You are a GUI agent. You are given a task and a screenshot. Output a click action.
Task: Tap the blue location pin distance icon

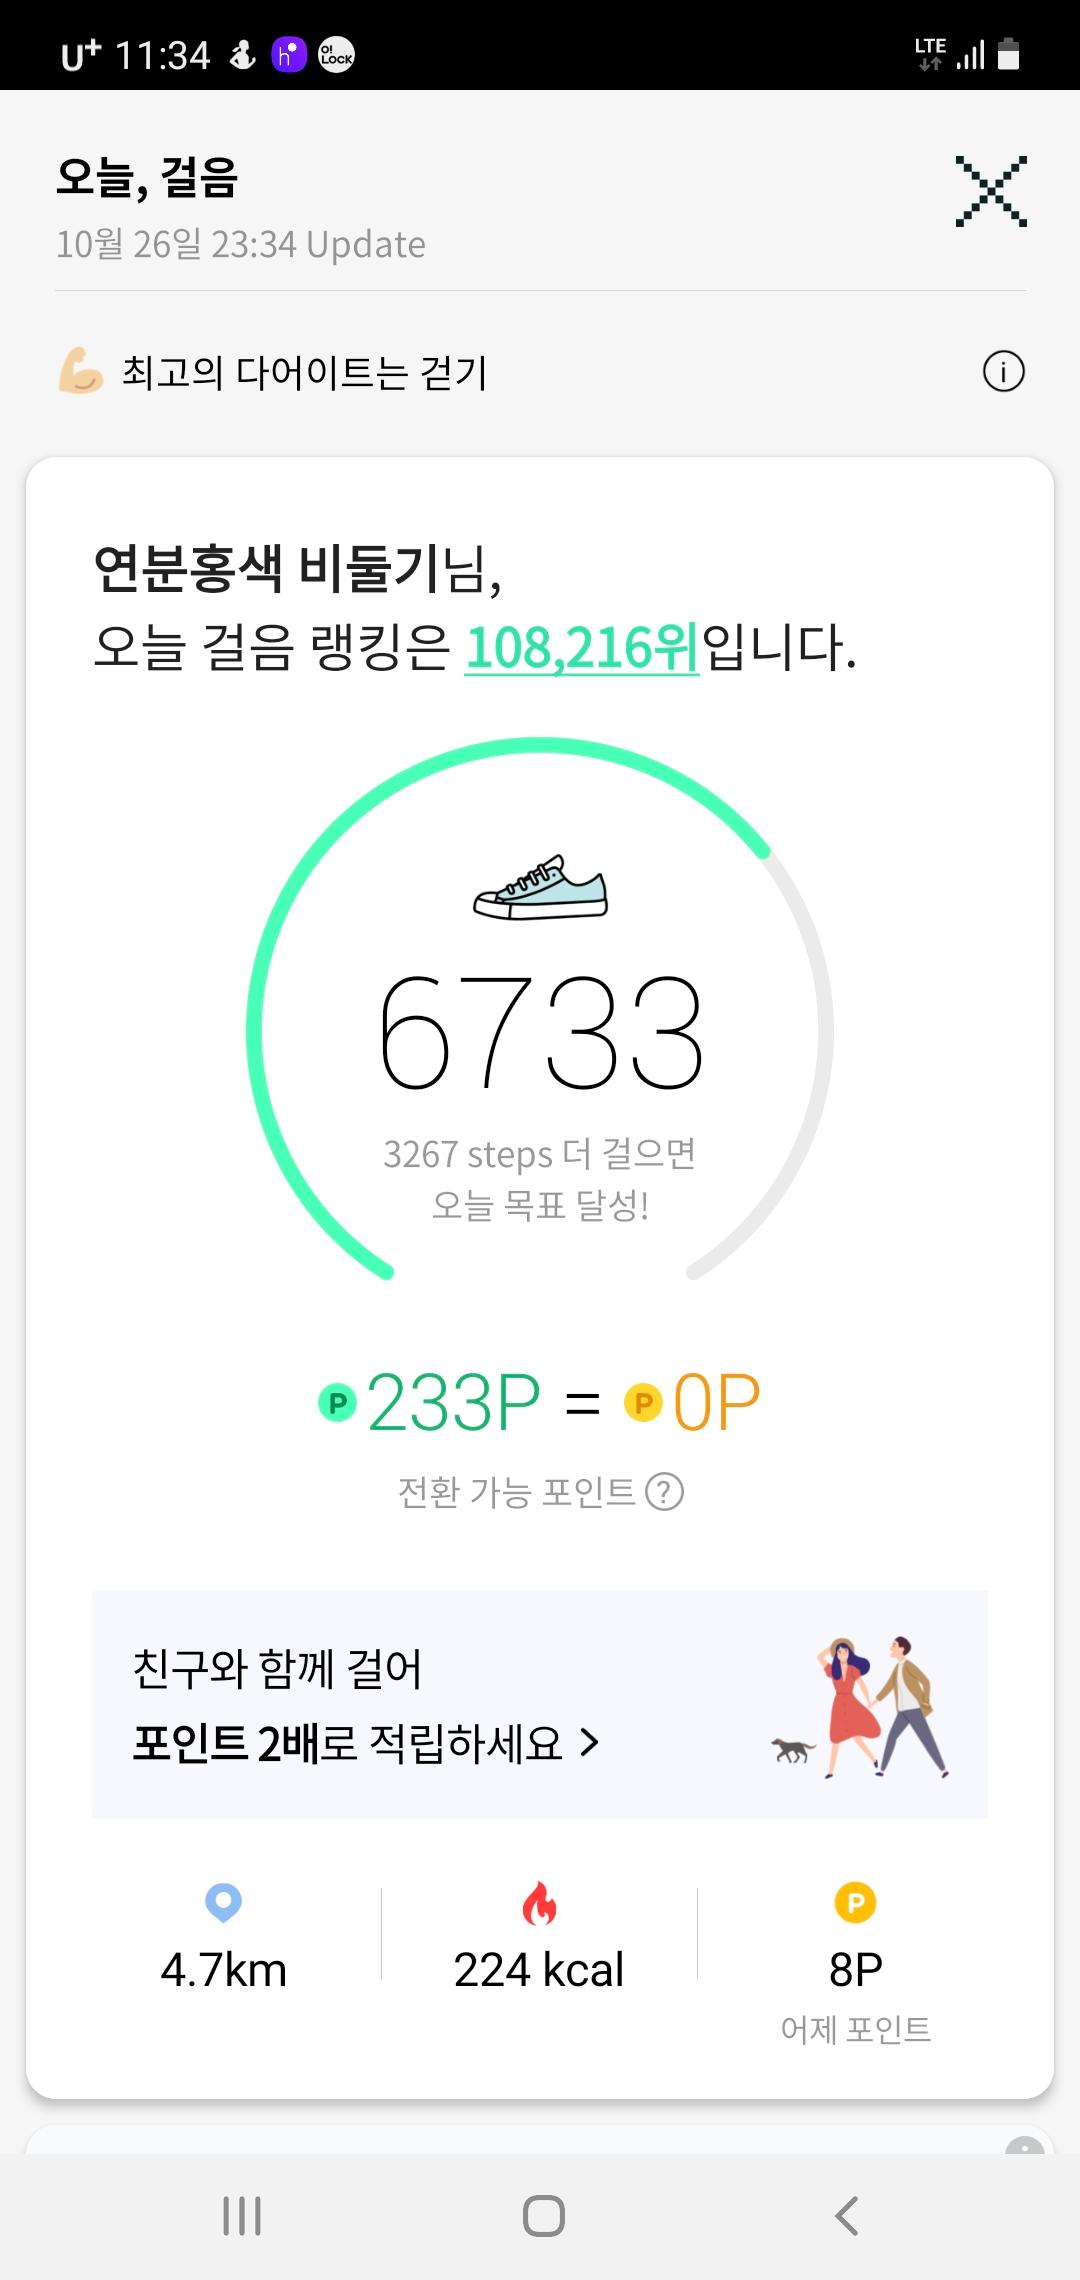223,1902
